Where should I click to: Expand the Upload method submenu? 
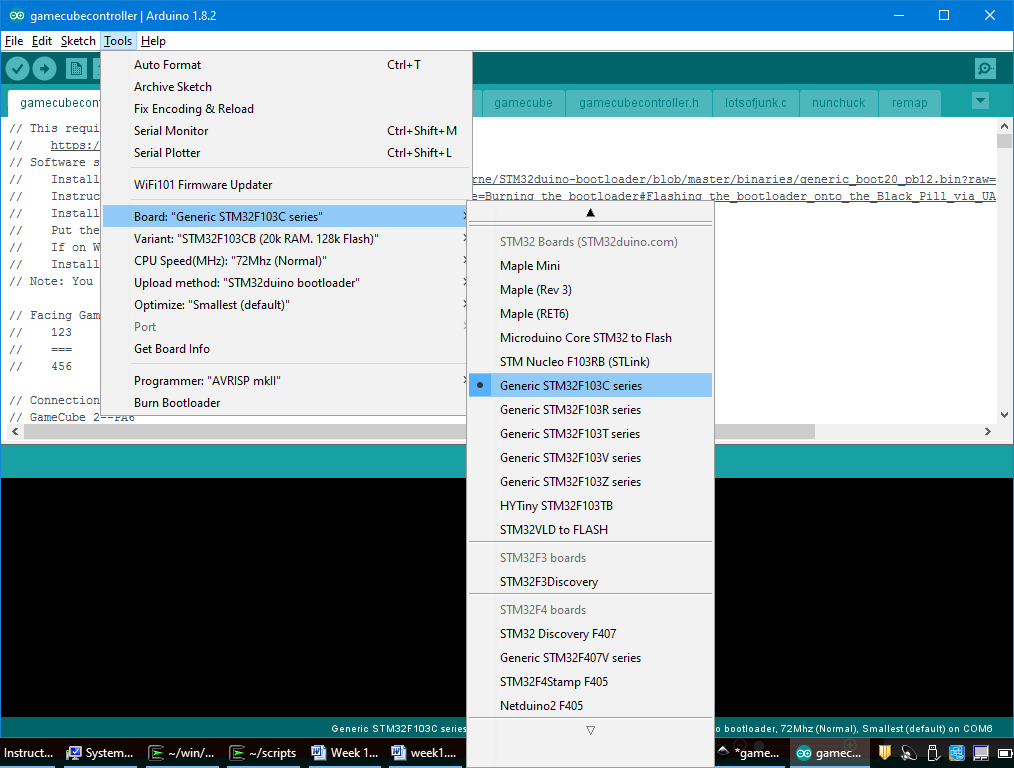285,283
